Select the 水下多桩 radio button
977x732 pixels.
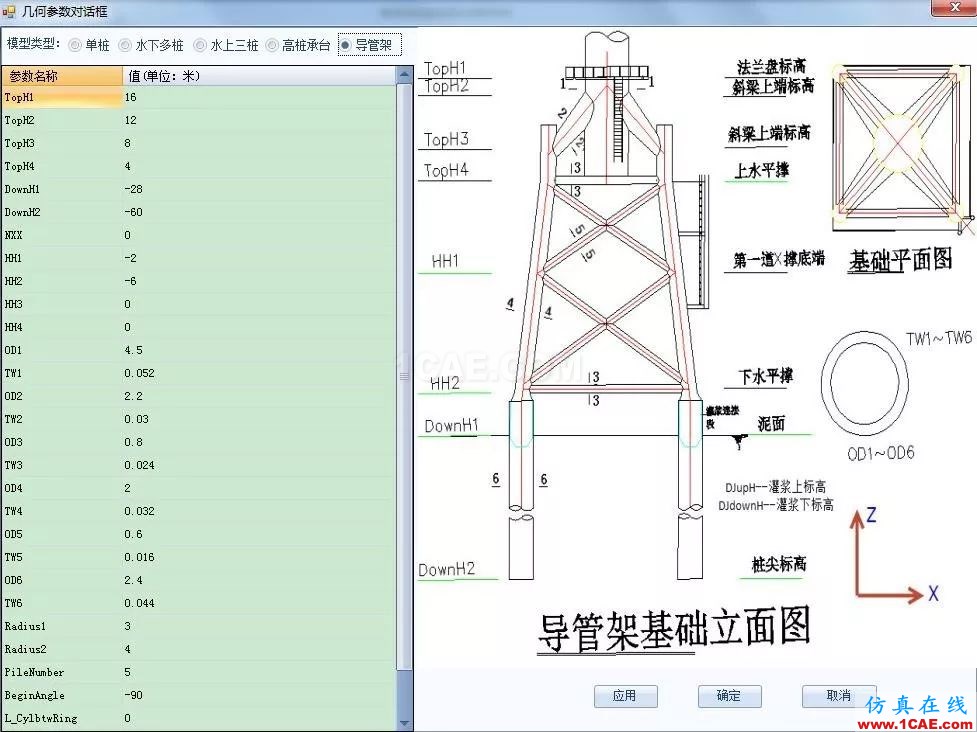coord(151,45)
